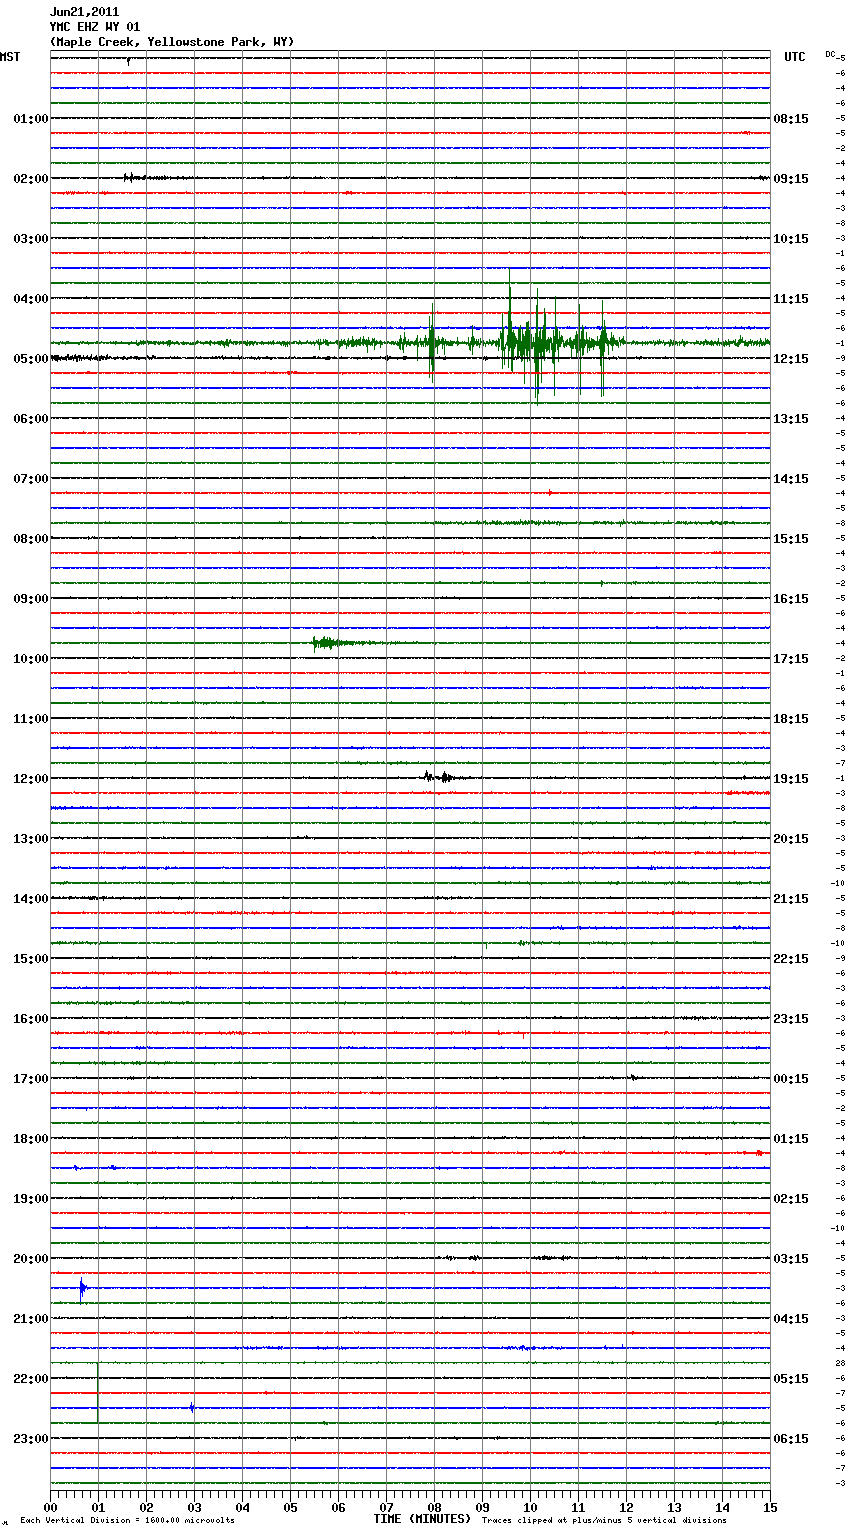850x1534 pixels.
Task: Click the 22:15 UTC time label
Action: (x=791, y=959)
